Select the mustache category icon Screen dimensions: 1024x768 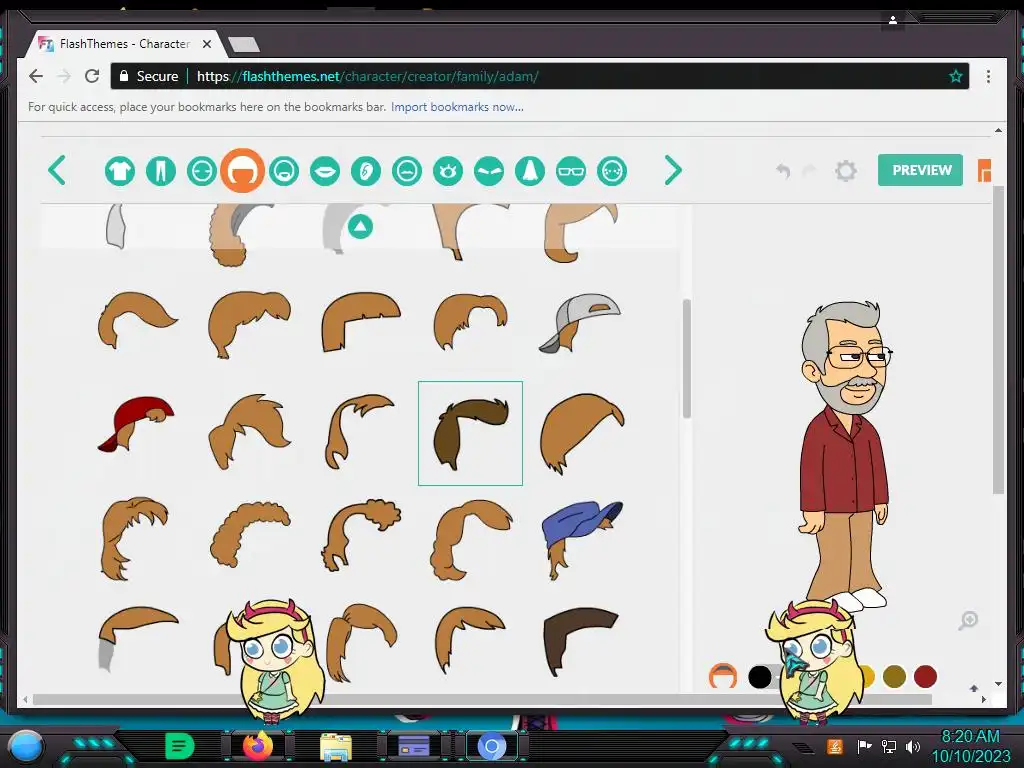407,171
